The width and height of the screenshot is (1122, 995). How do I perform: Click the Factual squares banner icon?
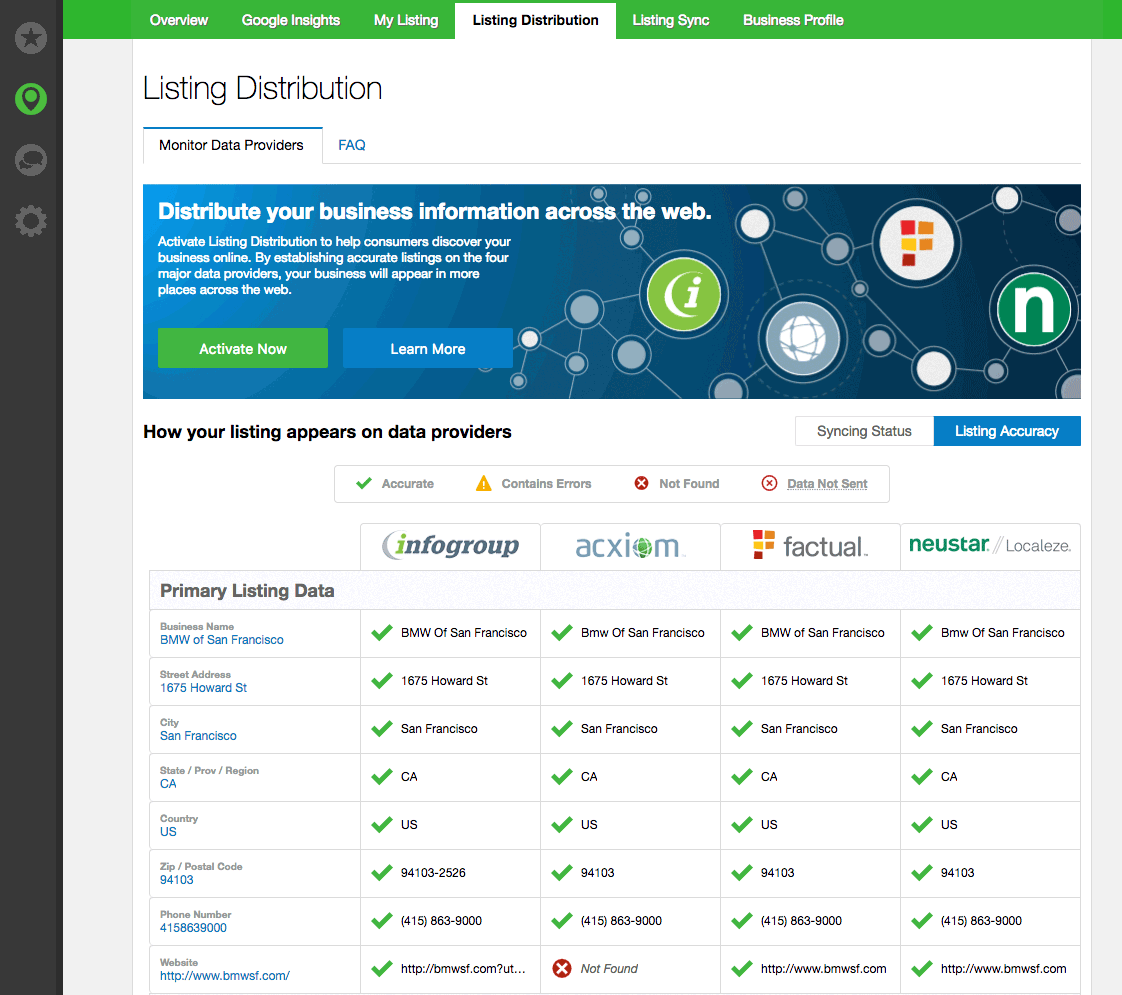click(x=917, y=243)
